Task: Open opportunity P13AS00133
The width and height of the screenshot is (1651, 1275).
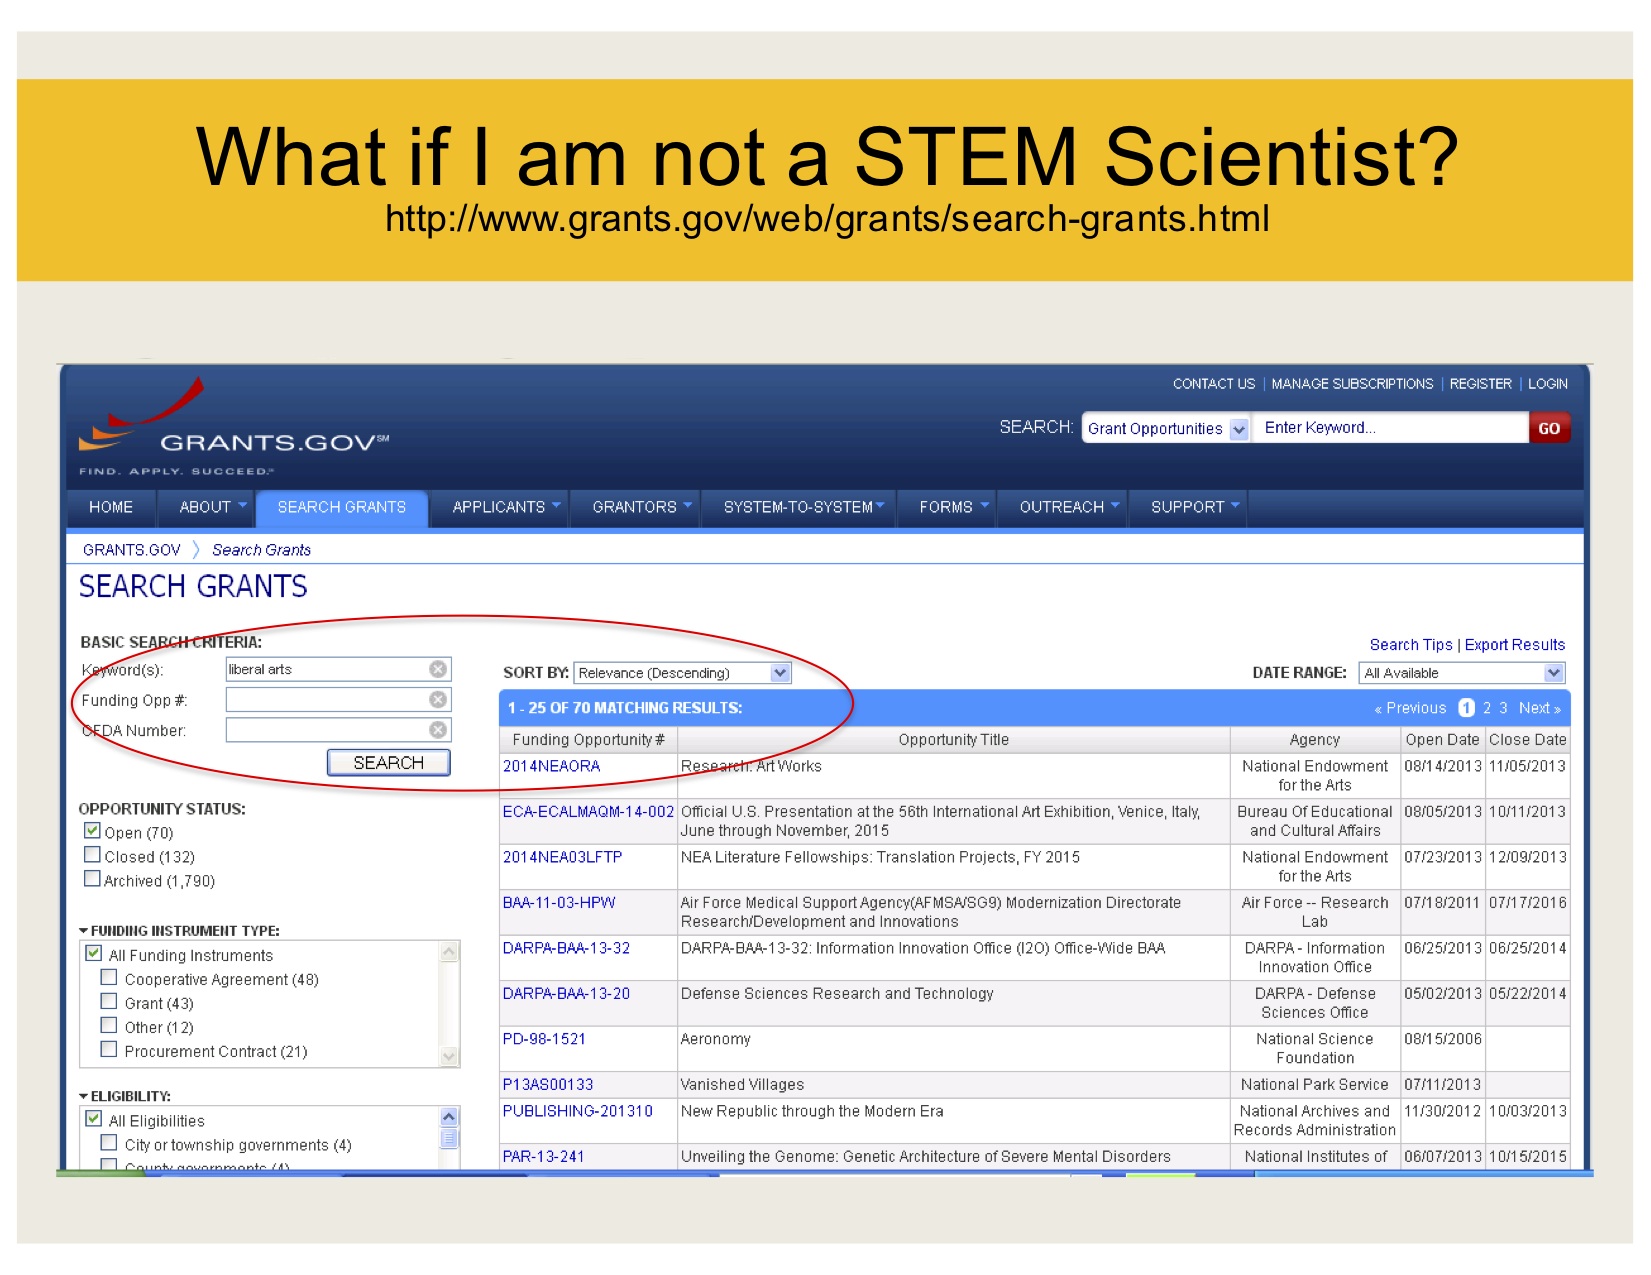Action: coord(548,1085)
